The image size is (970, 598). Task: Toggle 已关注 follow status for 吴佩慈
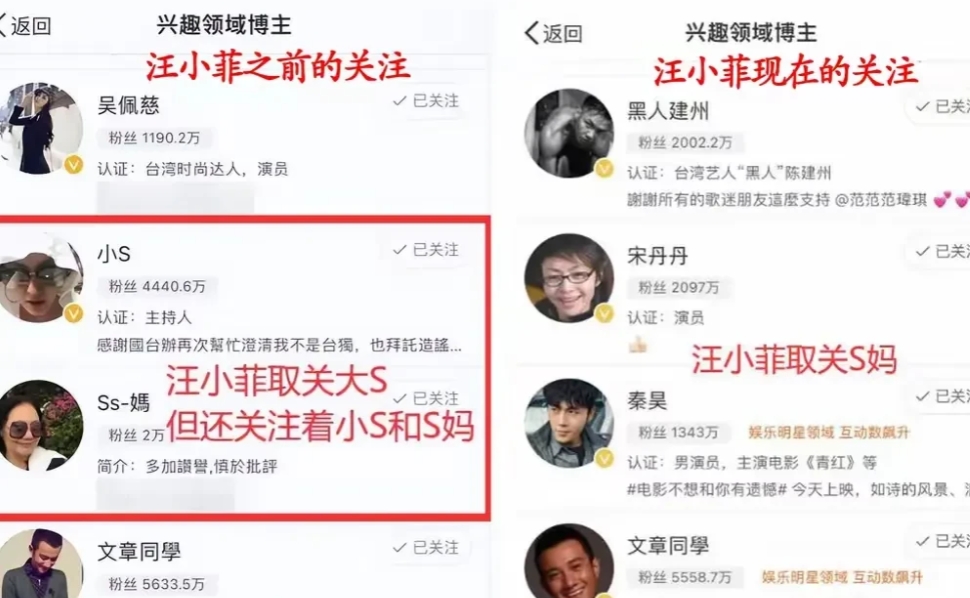click(x=426, y=101)
